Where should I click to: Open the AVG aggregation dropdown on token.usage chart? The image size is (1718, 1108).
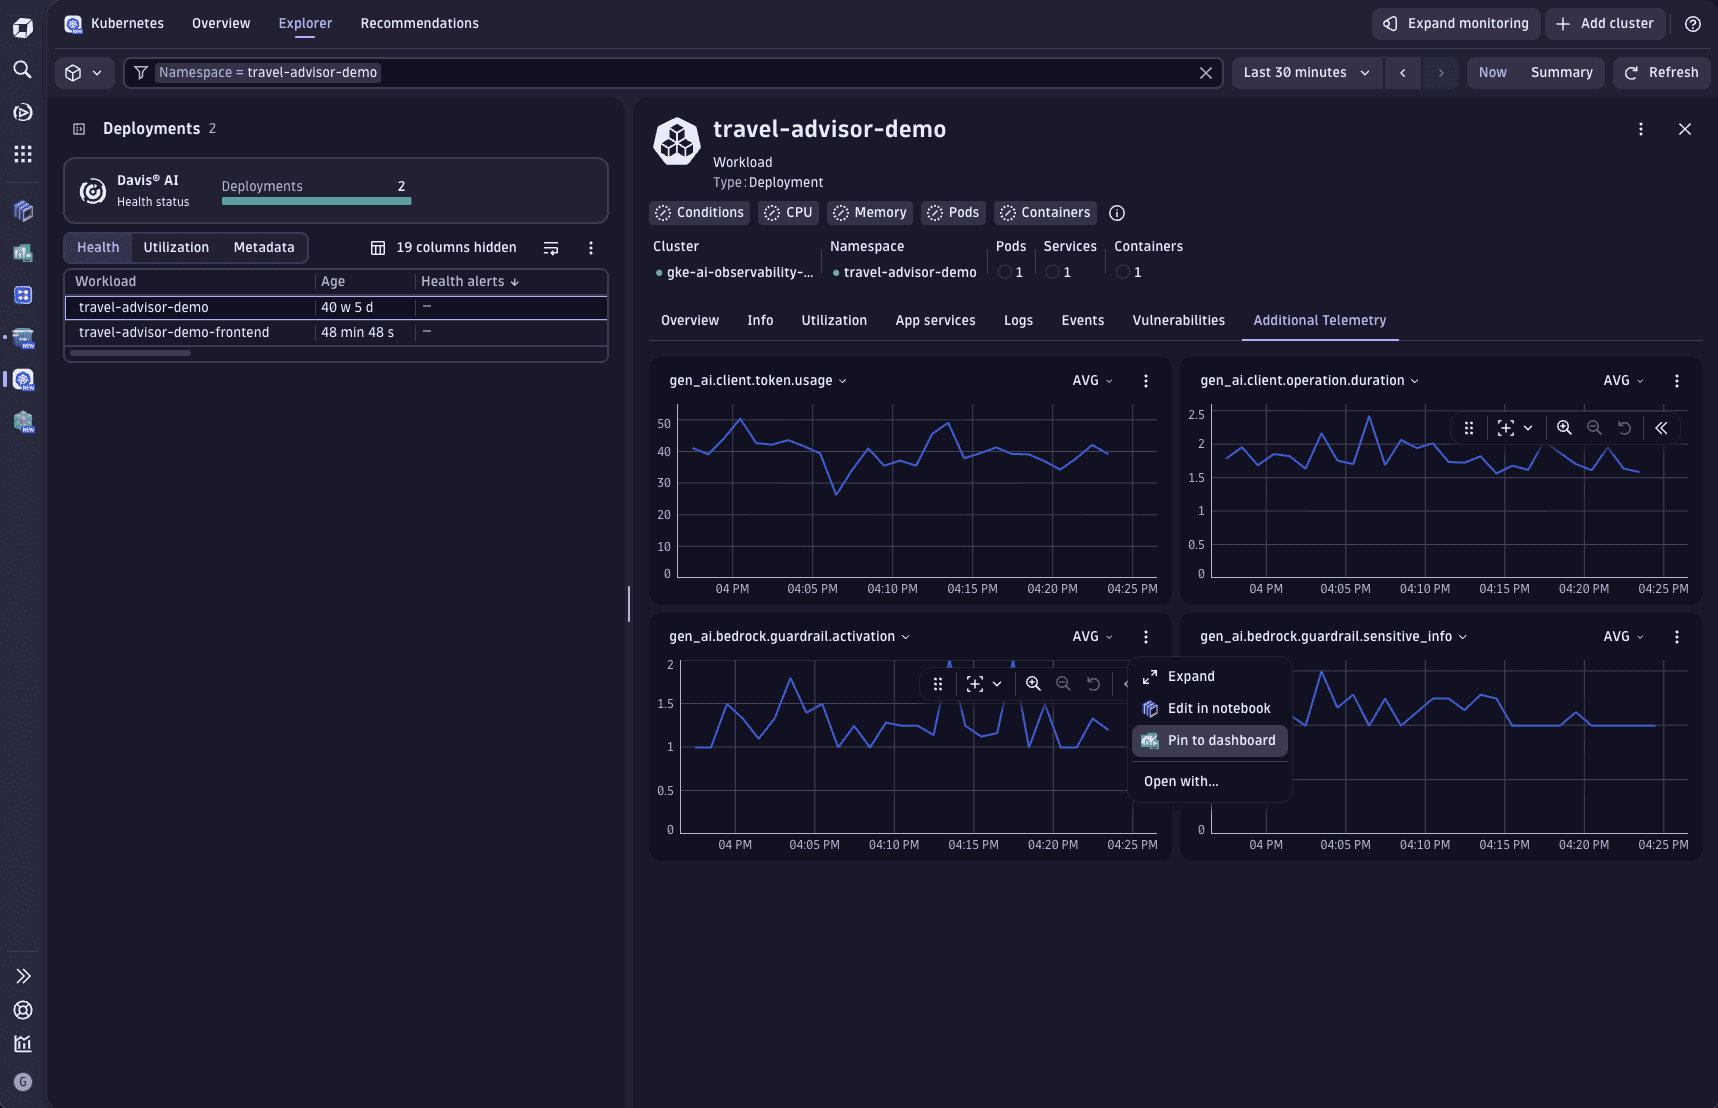[x=1092, y=380]
